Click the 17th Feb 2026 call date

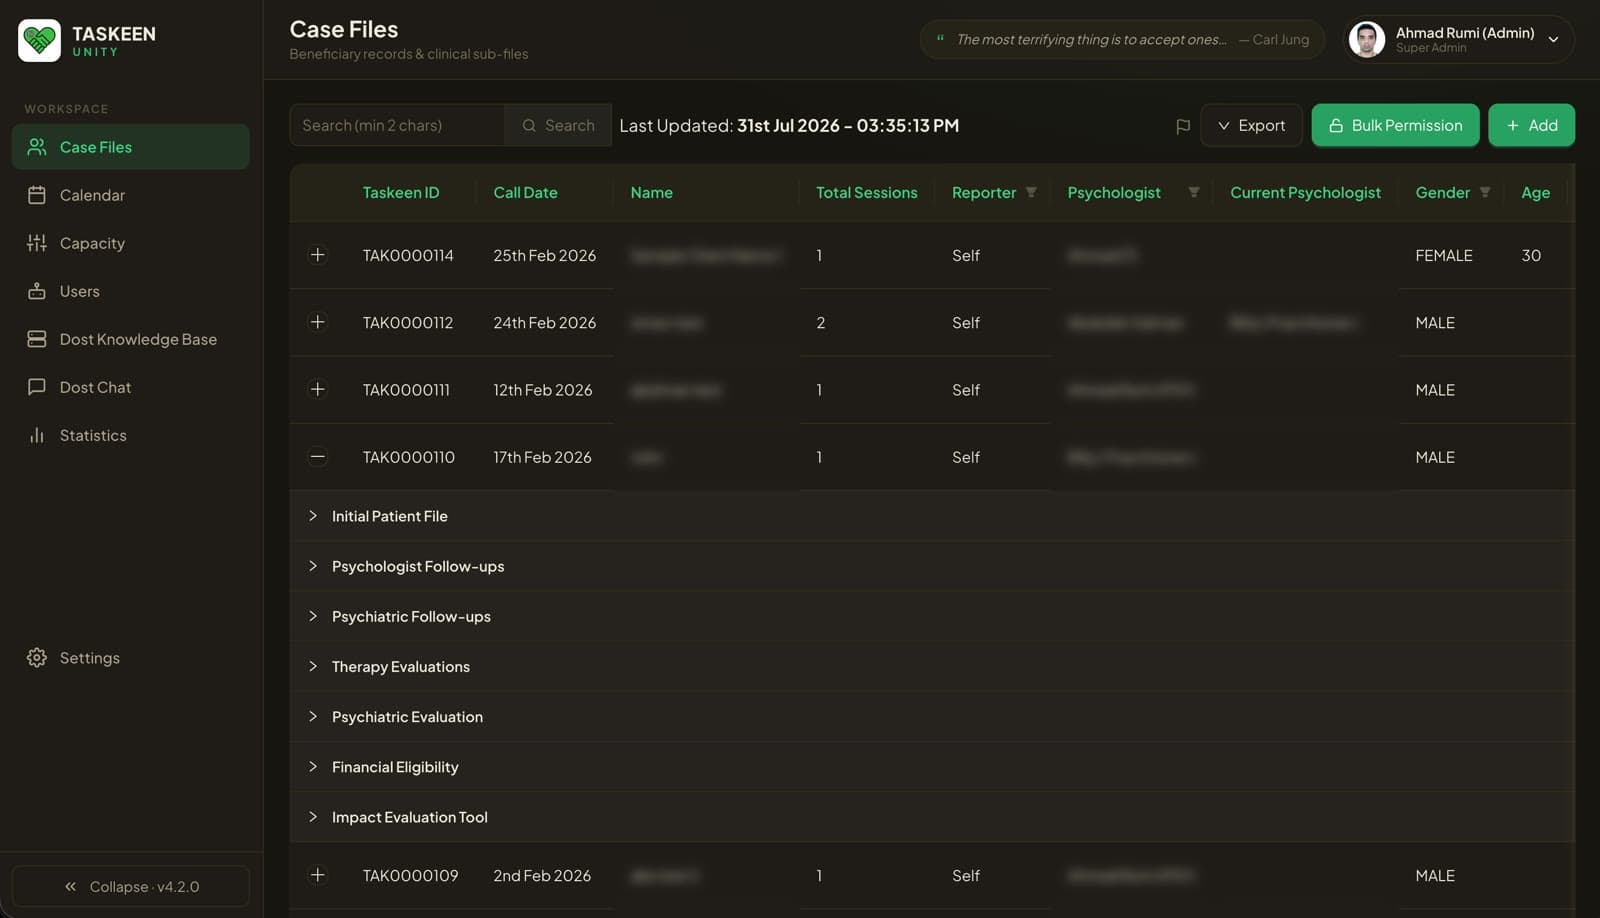pos(542,457)
